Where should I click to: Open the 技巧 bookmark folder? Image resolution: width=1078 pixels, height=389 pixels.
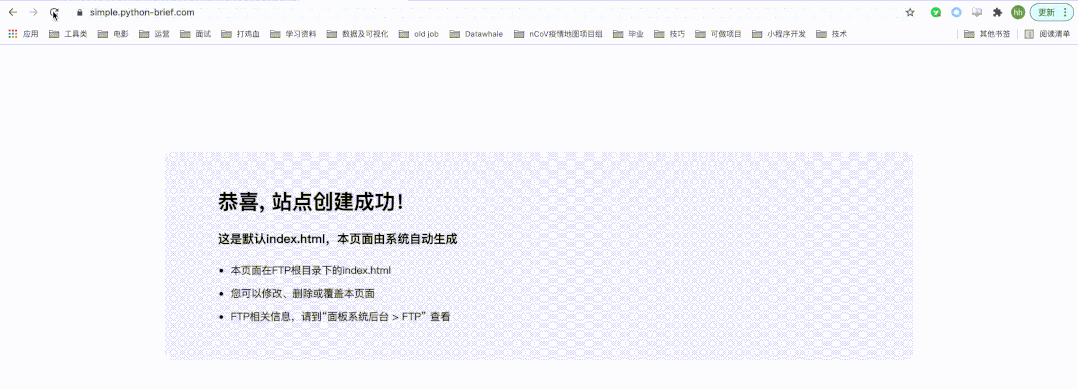(x=669, y=34)
